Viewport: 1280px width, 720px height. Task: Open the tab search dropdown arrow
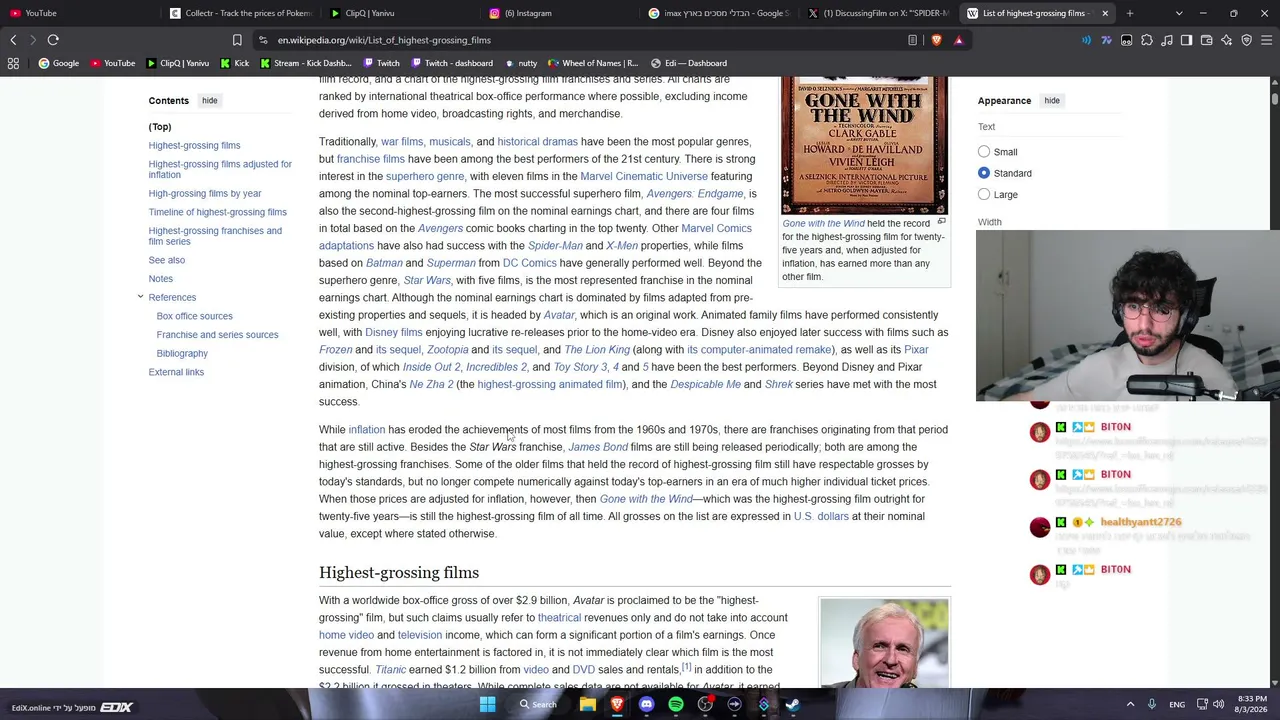tap(1179, 13)
